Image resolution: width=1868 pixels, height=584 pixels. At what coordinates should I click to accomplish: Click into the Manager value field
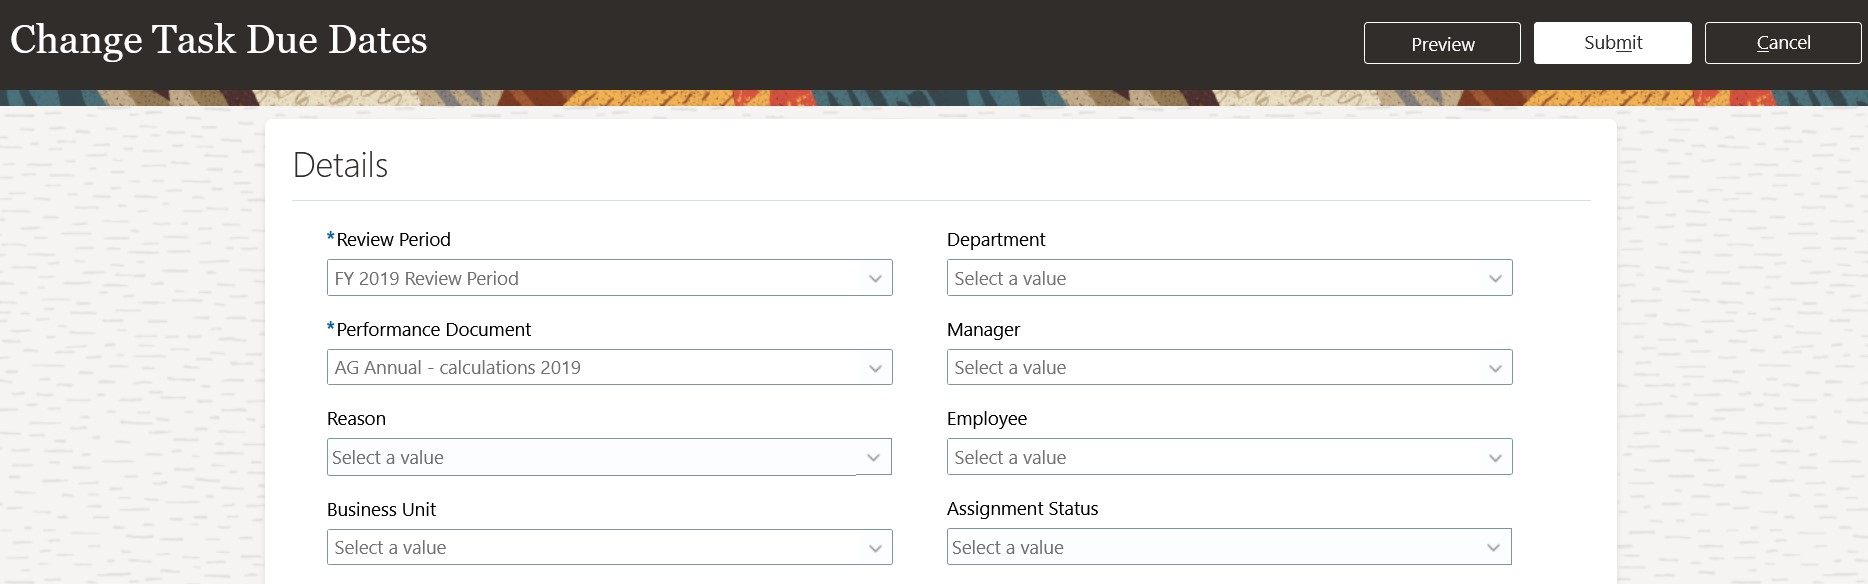pos(1229,367)
